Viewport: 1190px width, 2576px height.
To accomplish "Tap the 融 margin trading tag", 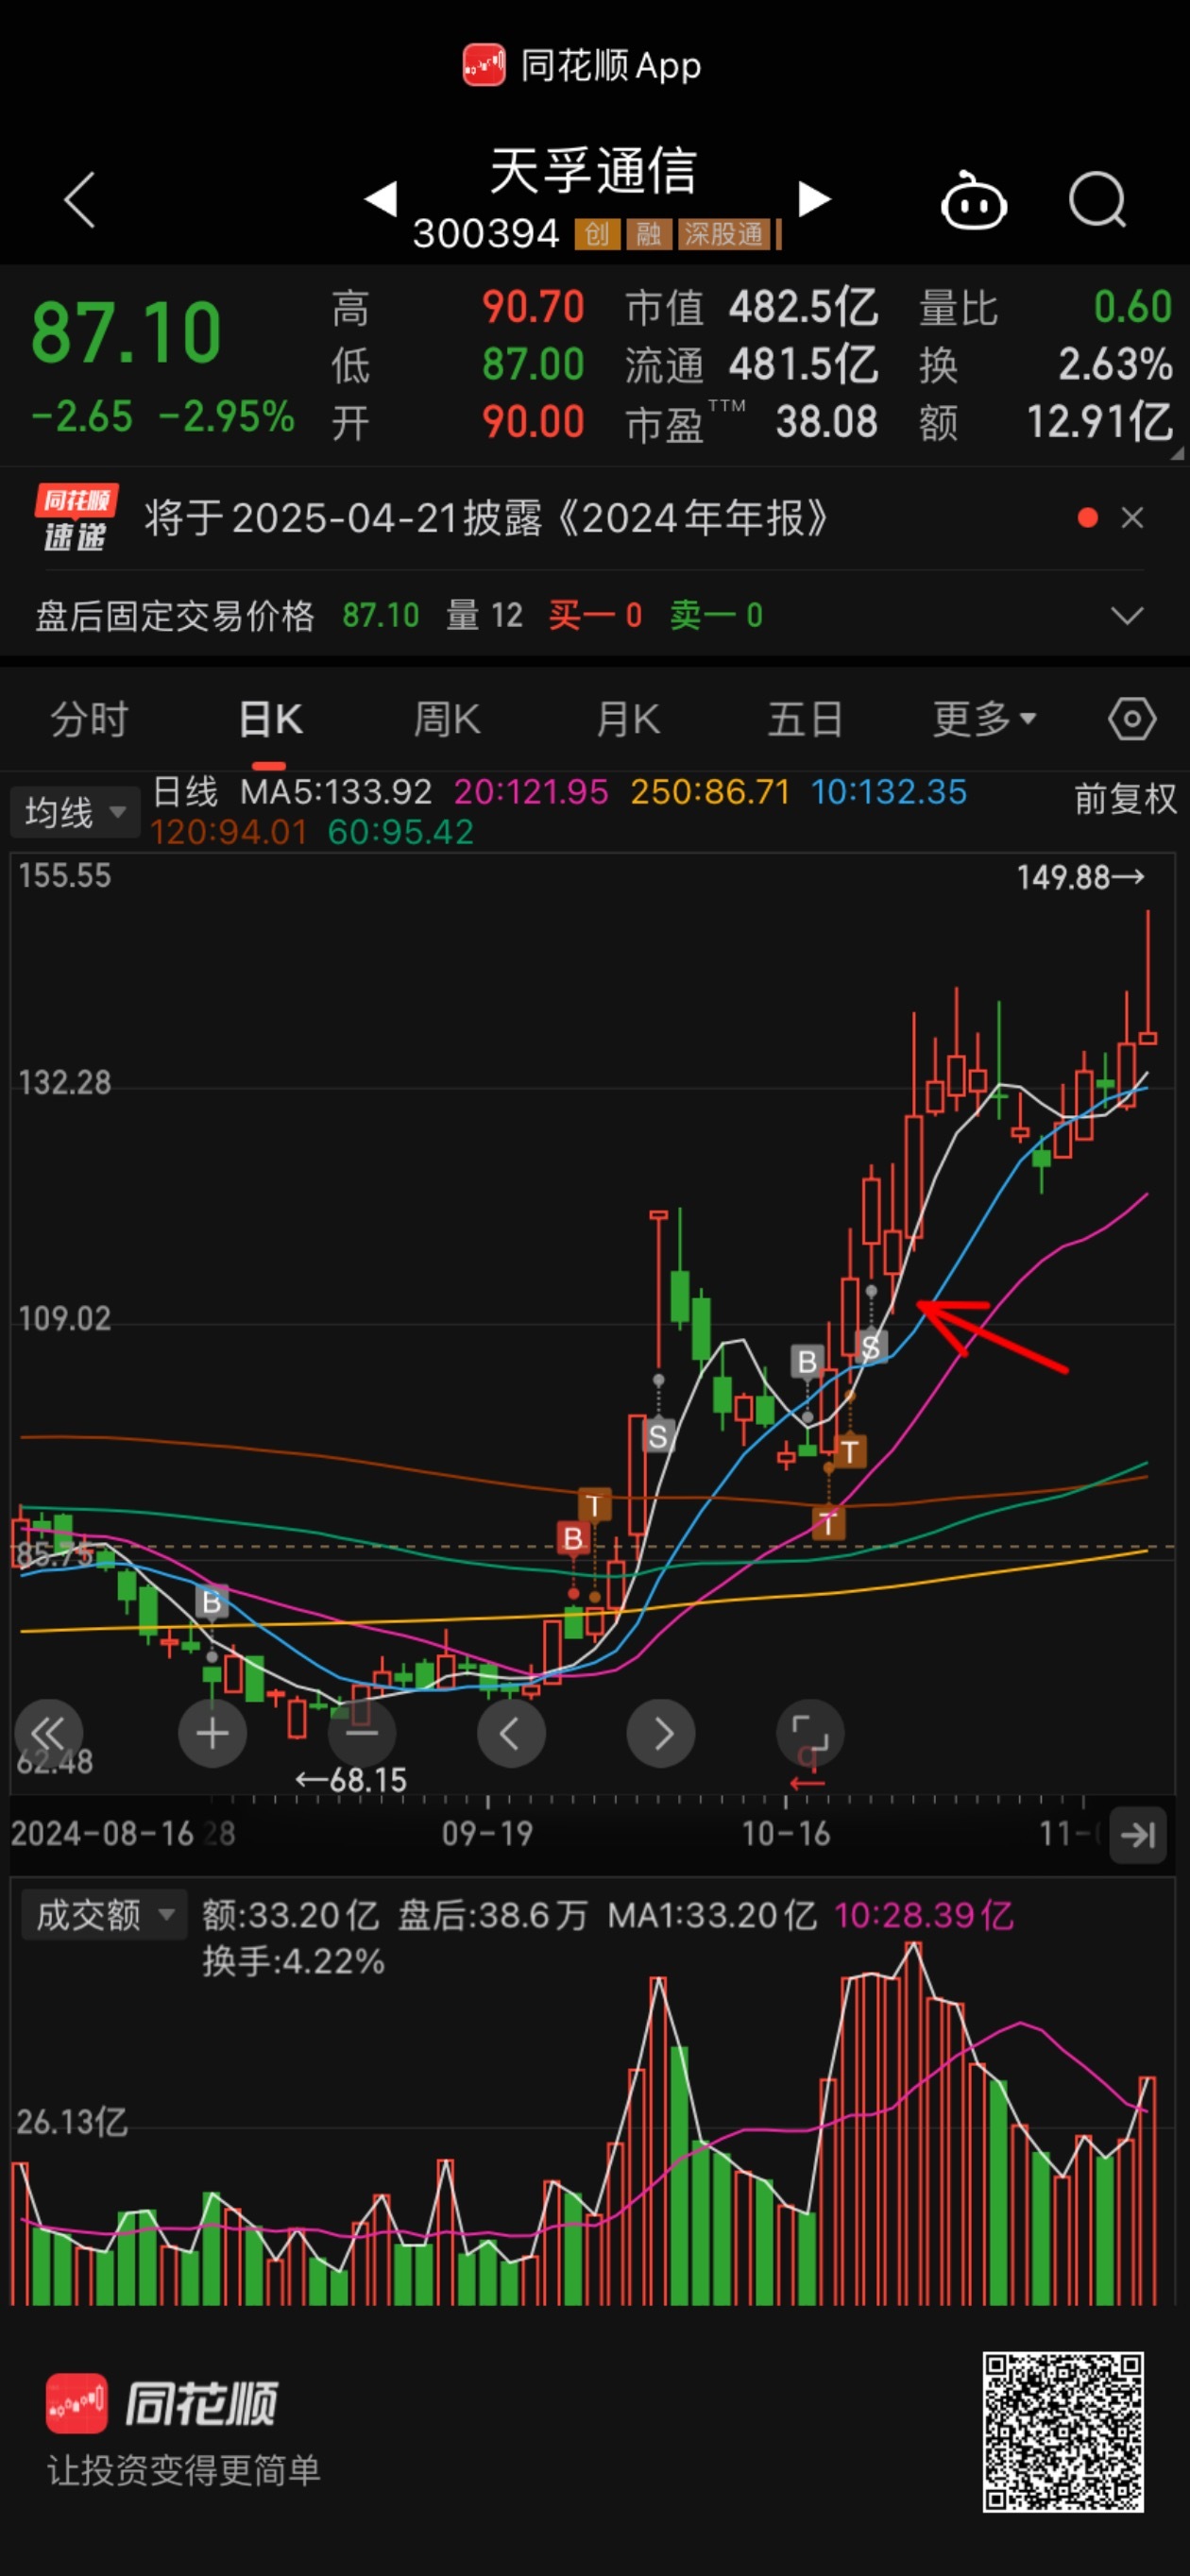I will coord(649,234).
